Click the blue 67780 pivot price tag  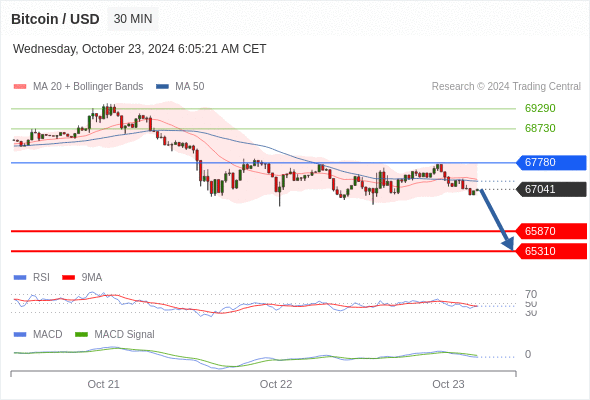(x=551, y=163)
